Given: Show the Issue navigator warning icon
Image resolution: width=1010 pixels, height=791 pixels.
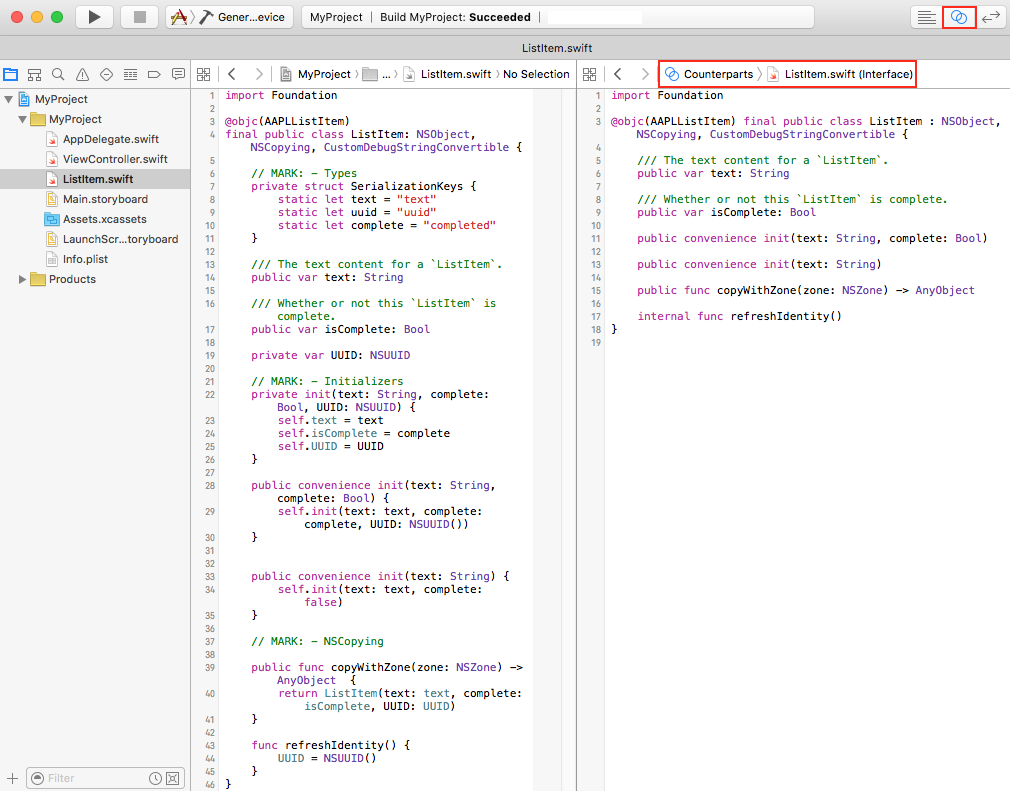Looking at the screenshot, I should [82, 74].
